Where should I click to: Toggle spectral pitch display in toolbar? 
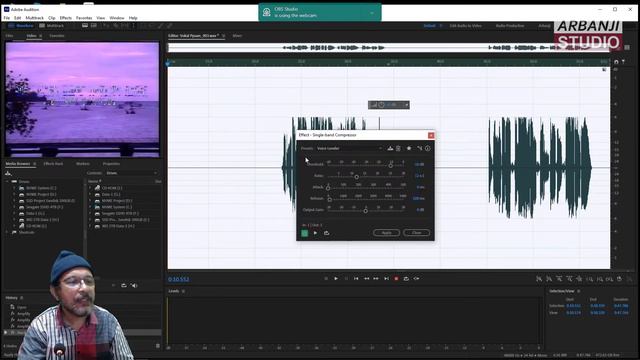pos(94,26)
